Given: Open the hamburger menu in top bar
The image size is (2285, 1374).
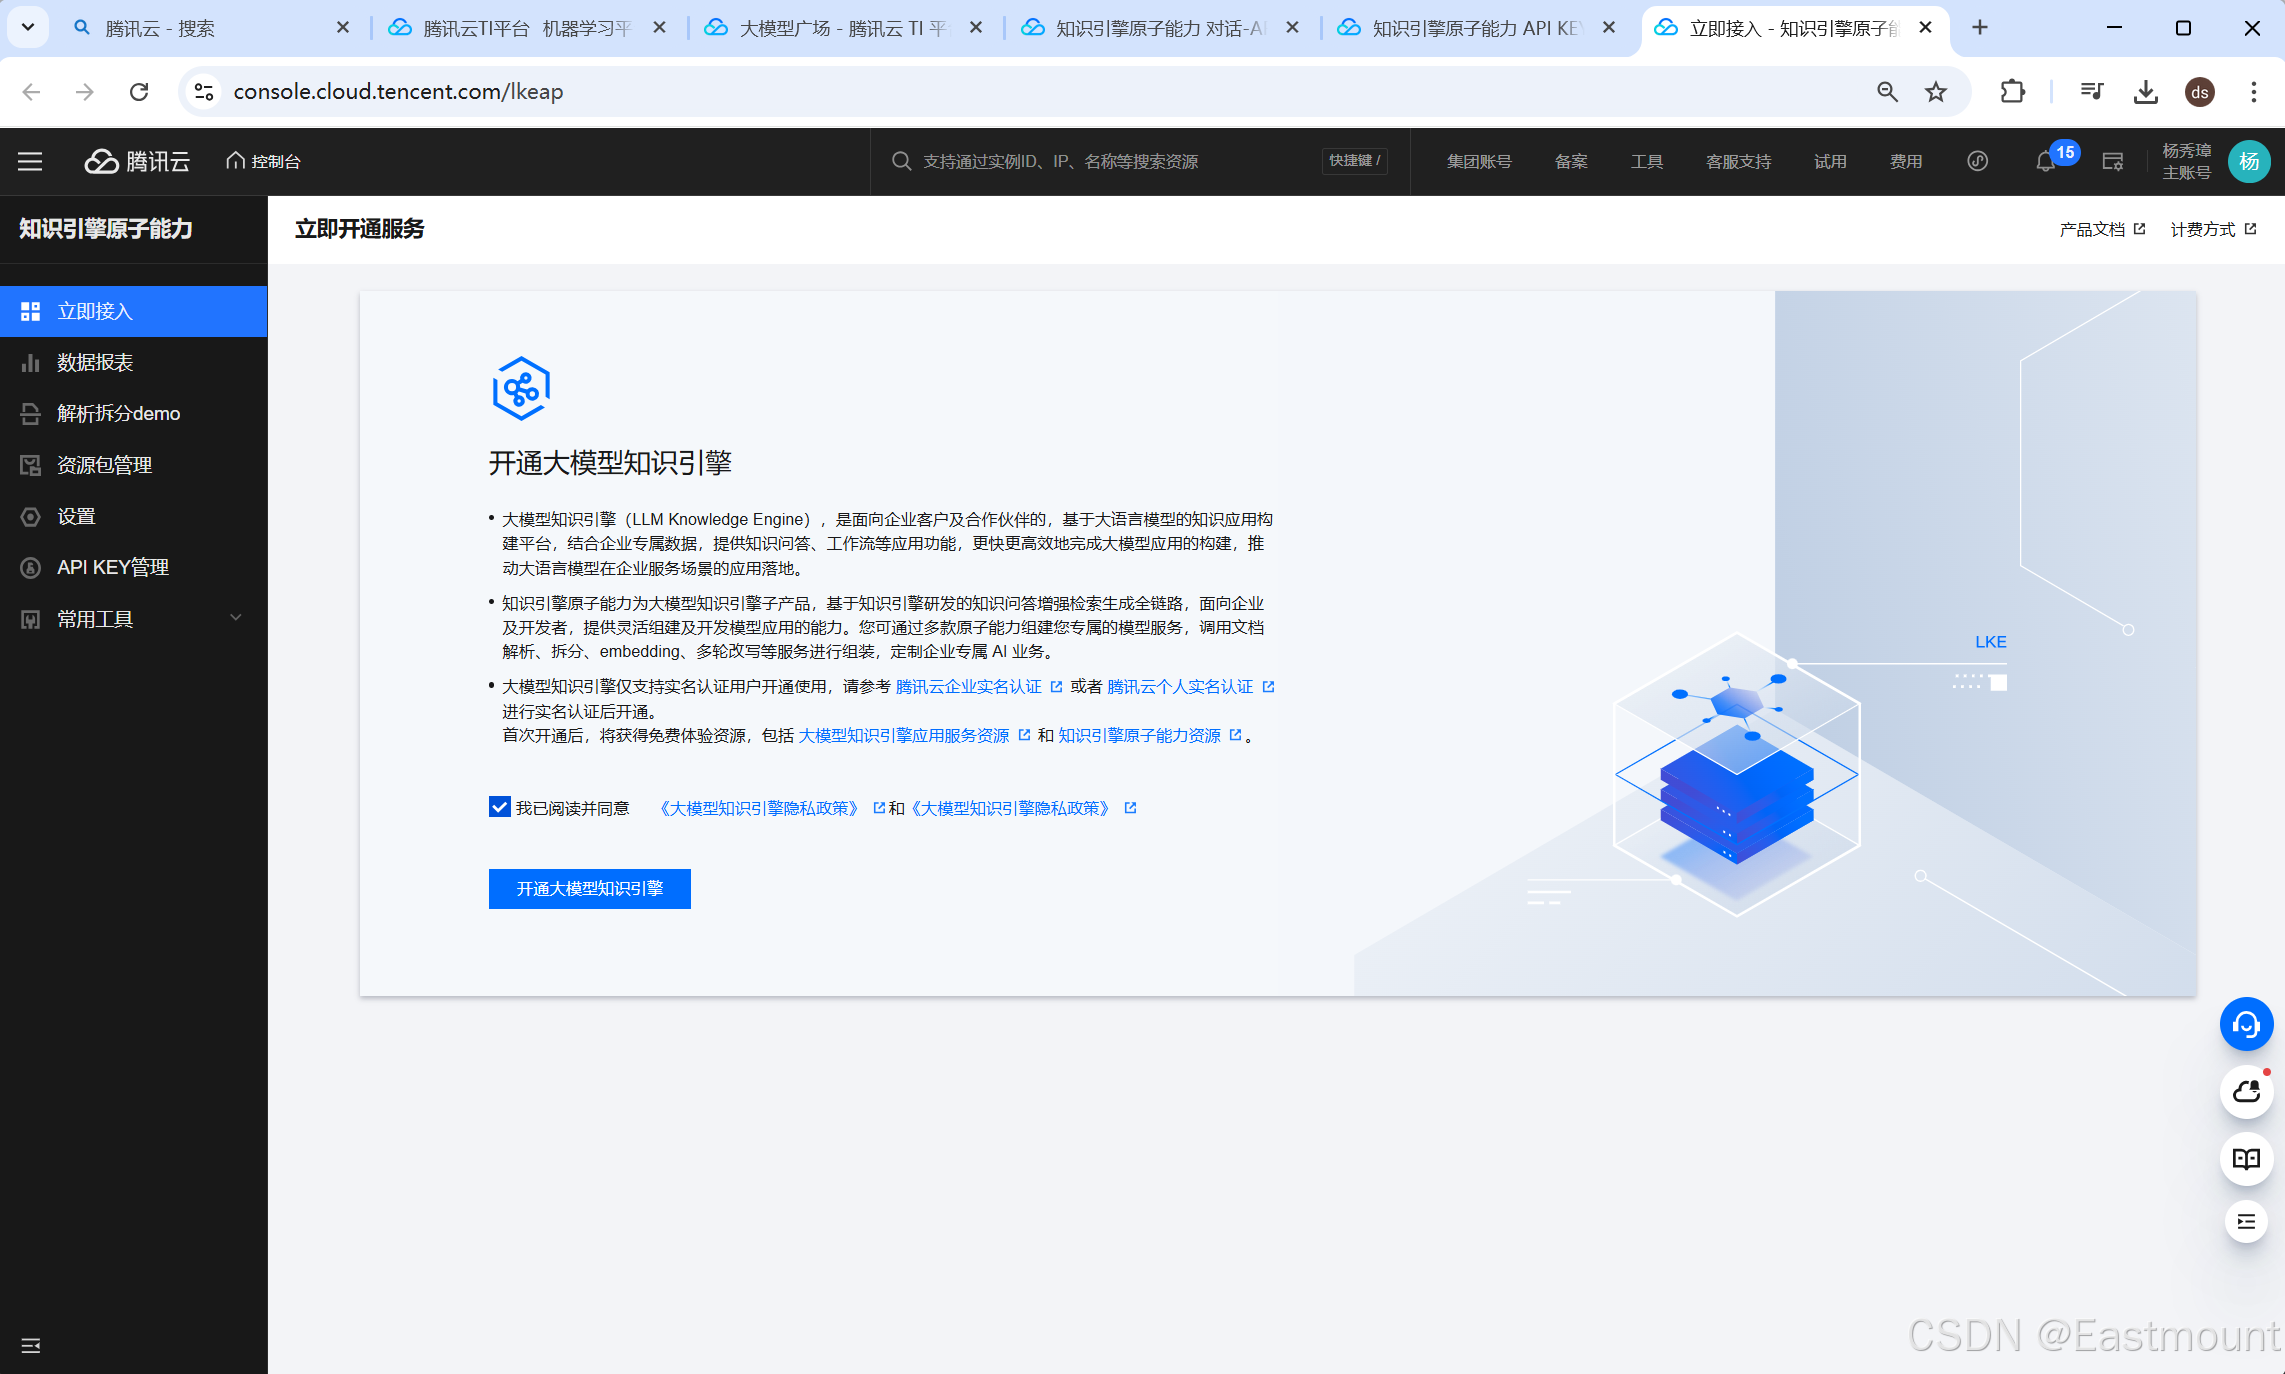Looking at the screenshot, I should (x=30, y=161).
